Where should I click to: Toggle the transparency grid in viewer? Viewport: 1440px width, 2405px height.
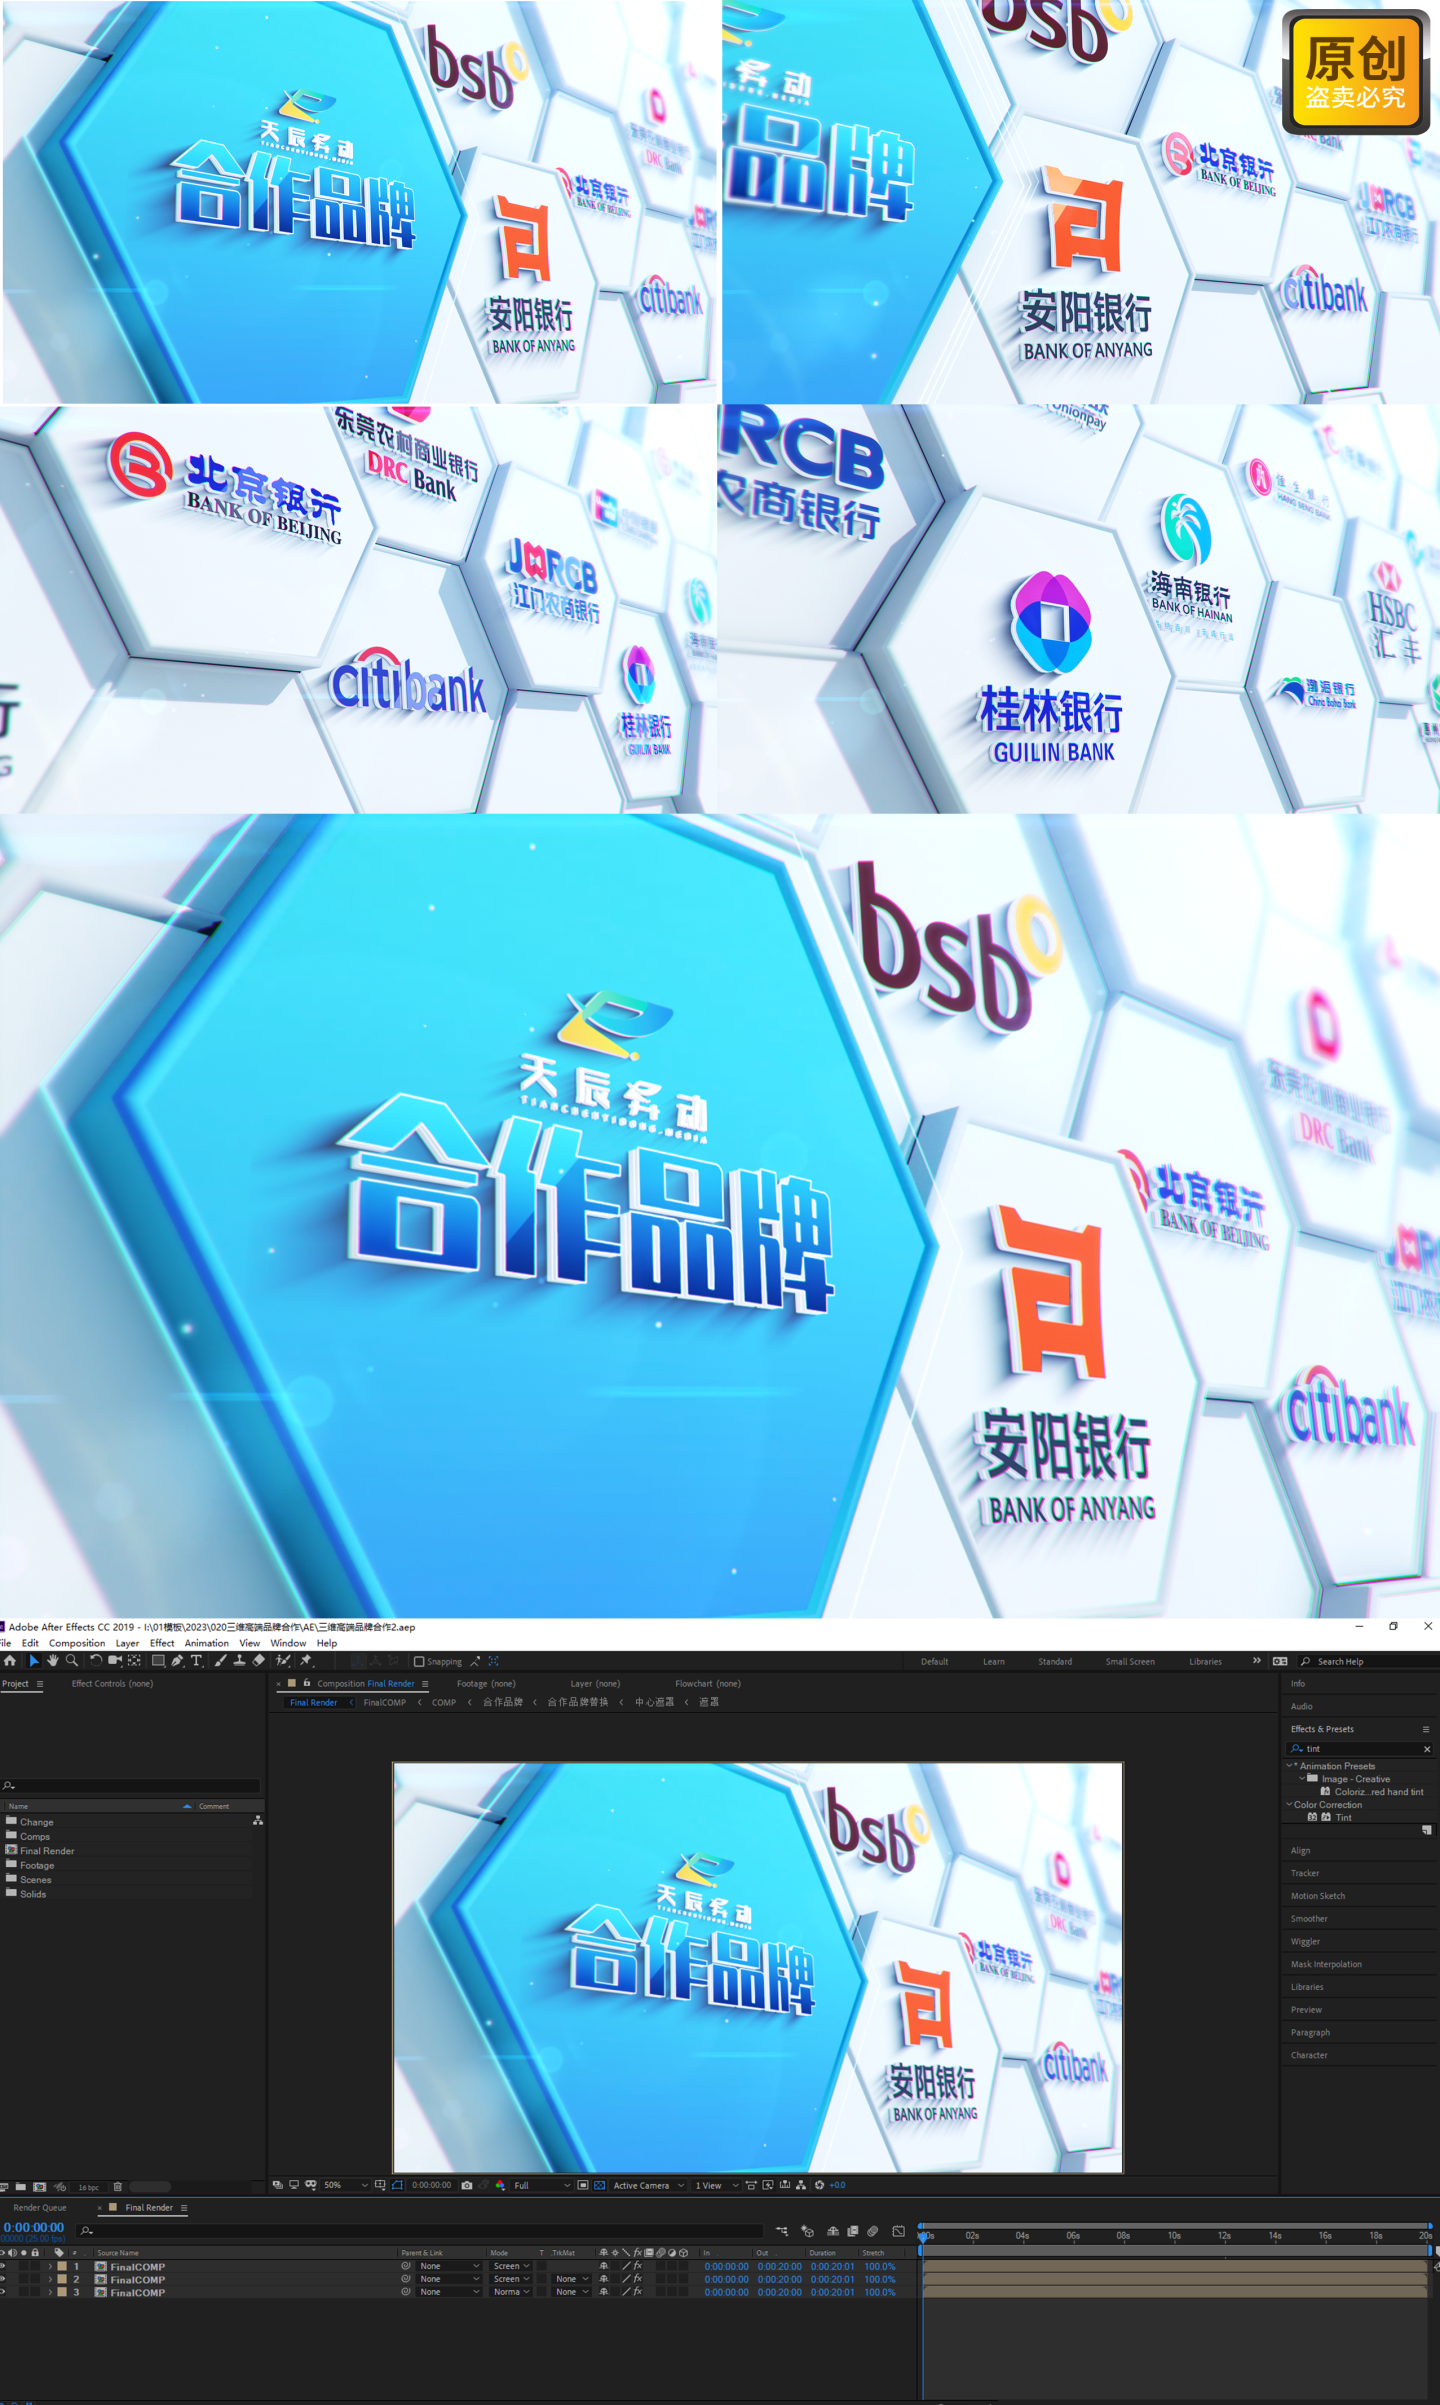599,2185
